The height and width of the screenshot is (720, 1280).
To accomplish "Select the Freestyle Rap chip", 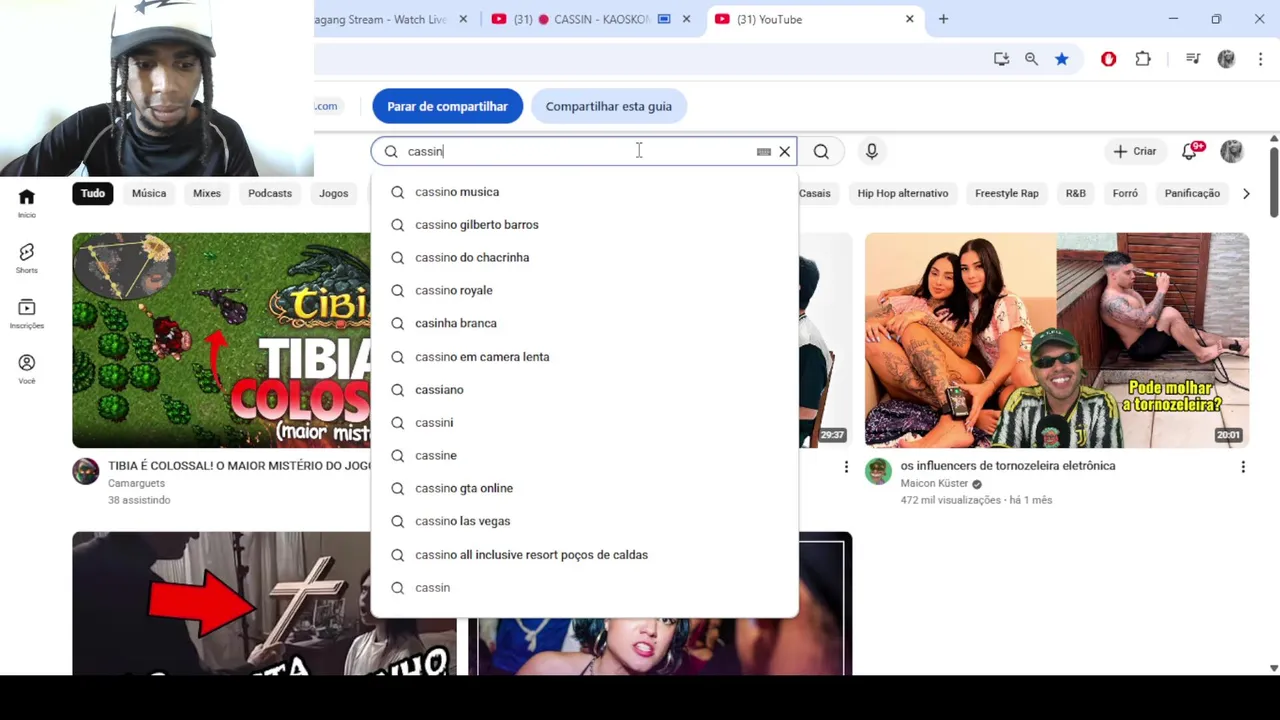I will (x=1007, y=193).
